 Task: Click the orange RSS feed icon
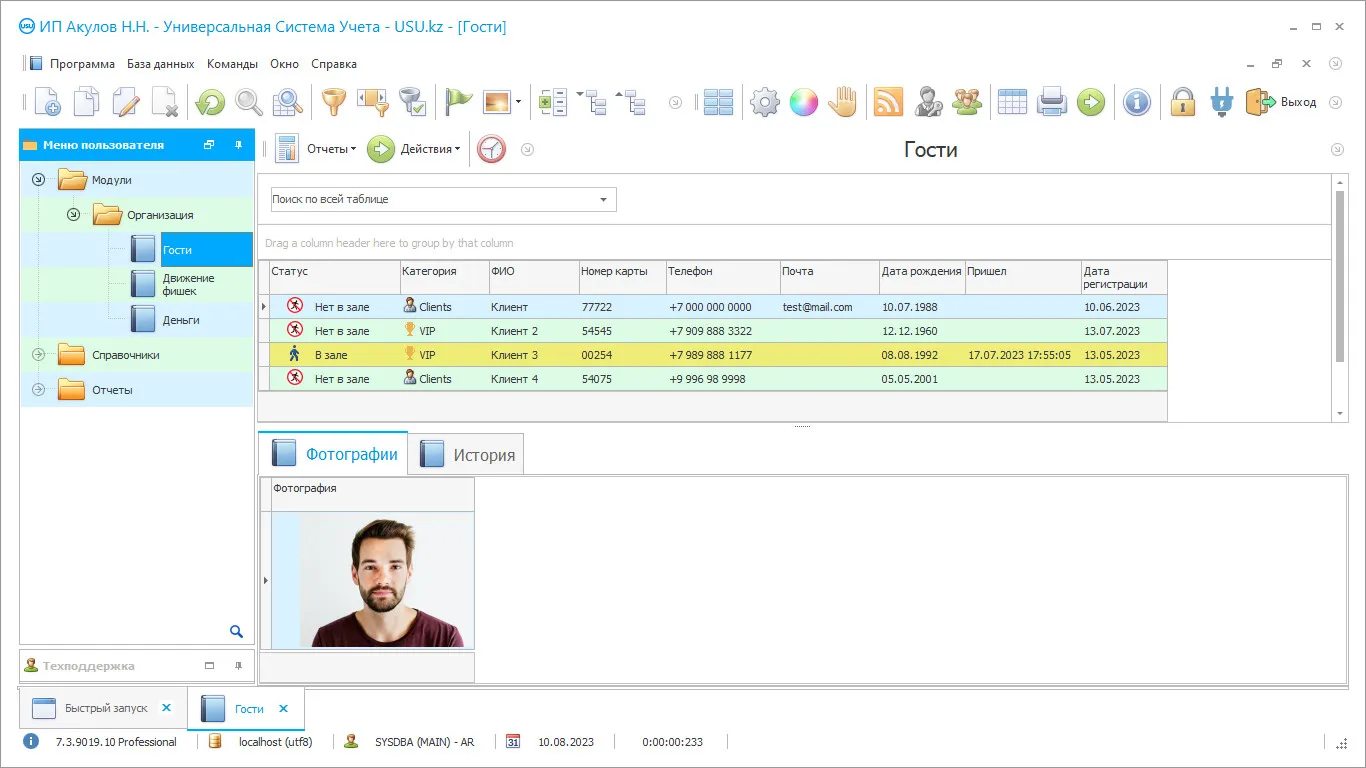[x=888, y=102]
